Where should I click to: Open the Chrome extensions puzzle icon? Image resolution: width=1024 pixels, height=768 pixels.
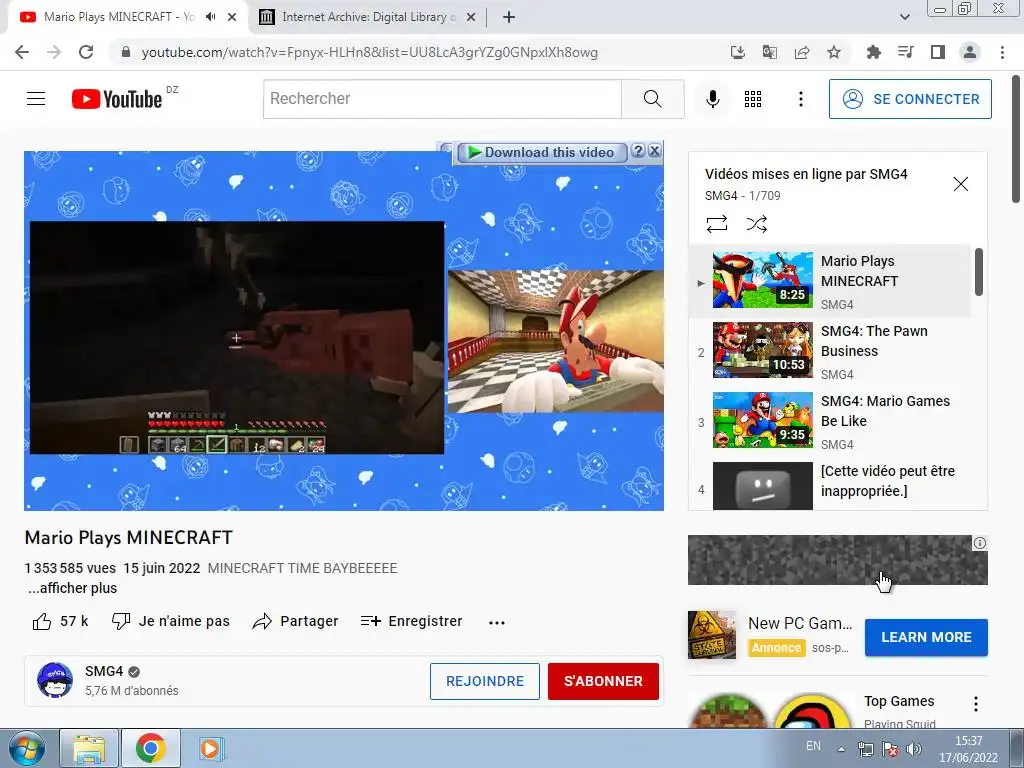tap(873, 52)
